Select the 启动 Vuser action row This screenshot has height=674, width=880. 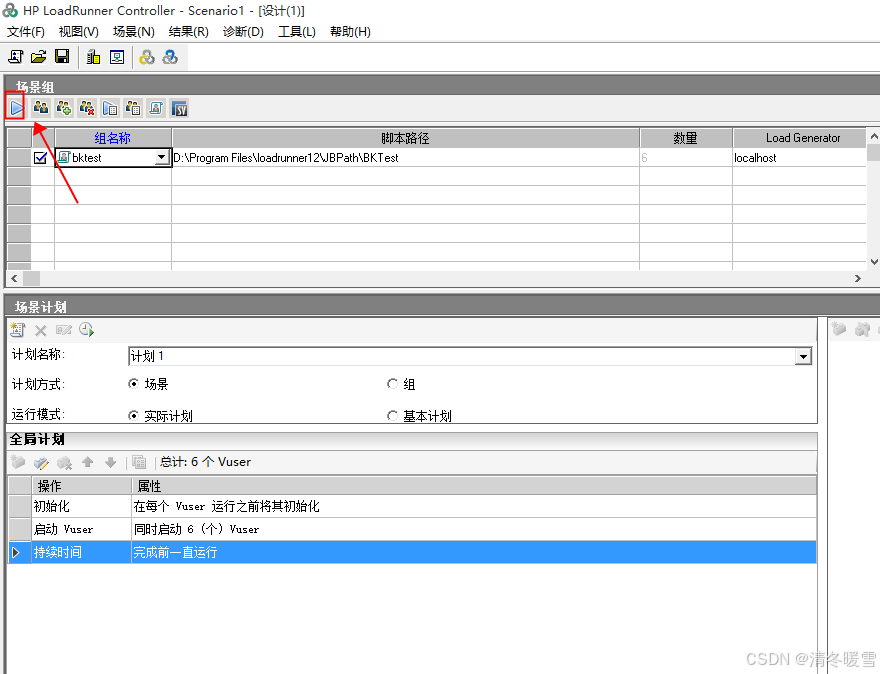412,529
